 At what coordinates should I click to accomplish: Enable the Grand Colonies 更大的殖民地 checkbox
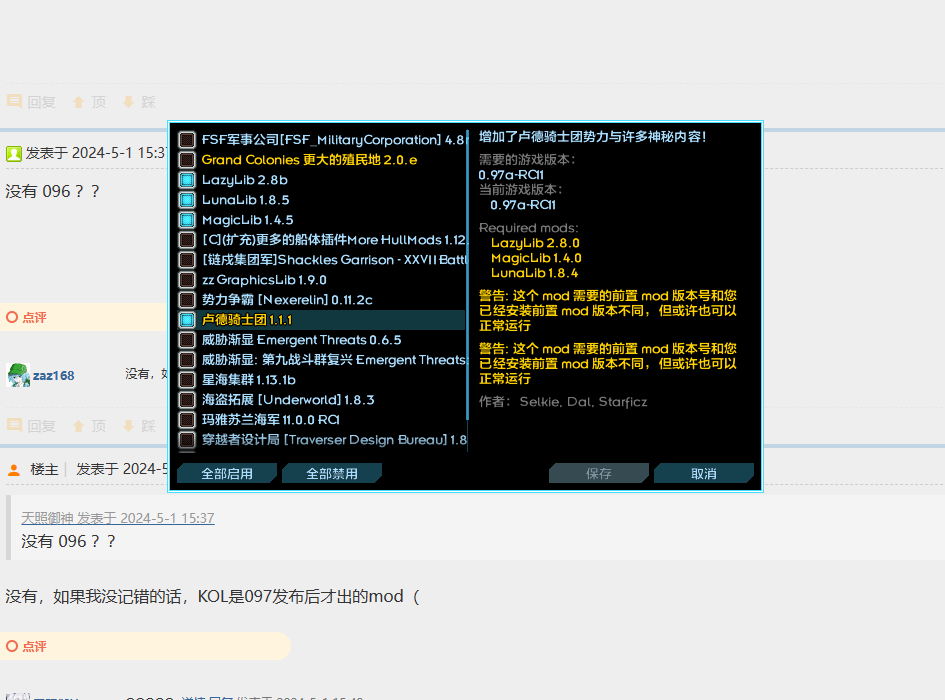coord(186,160)
